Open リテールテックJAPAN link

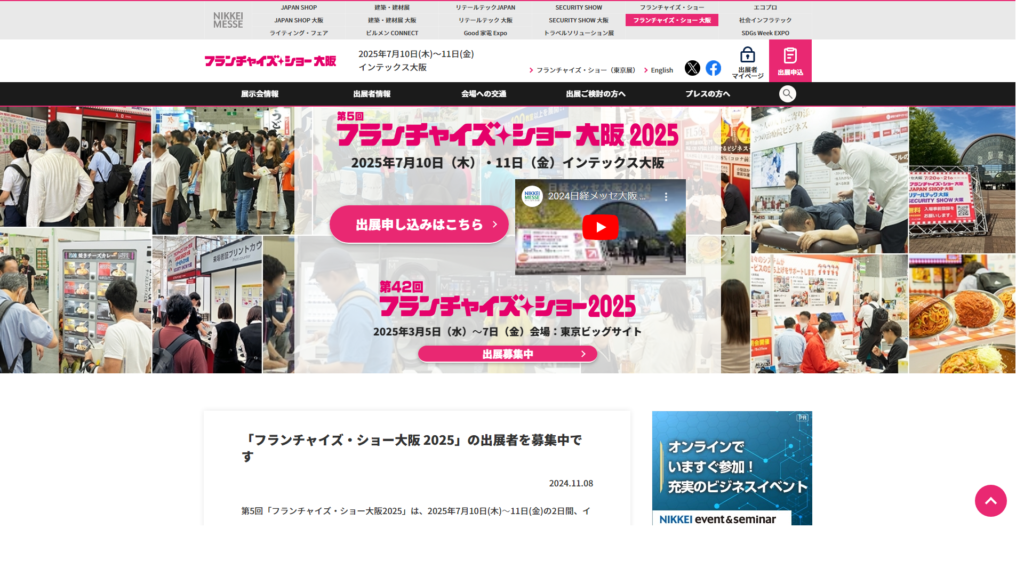tap(485, 8)
